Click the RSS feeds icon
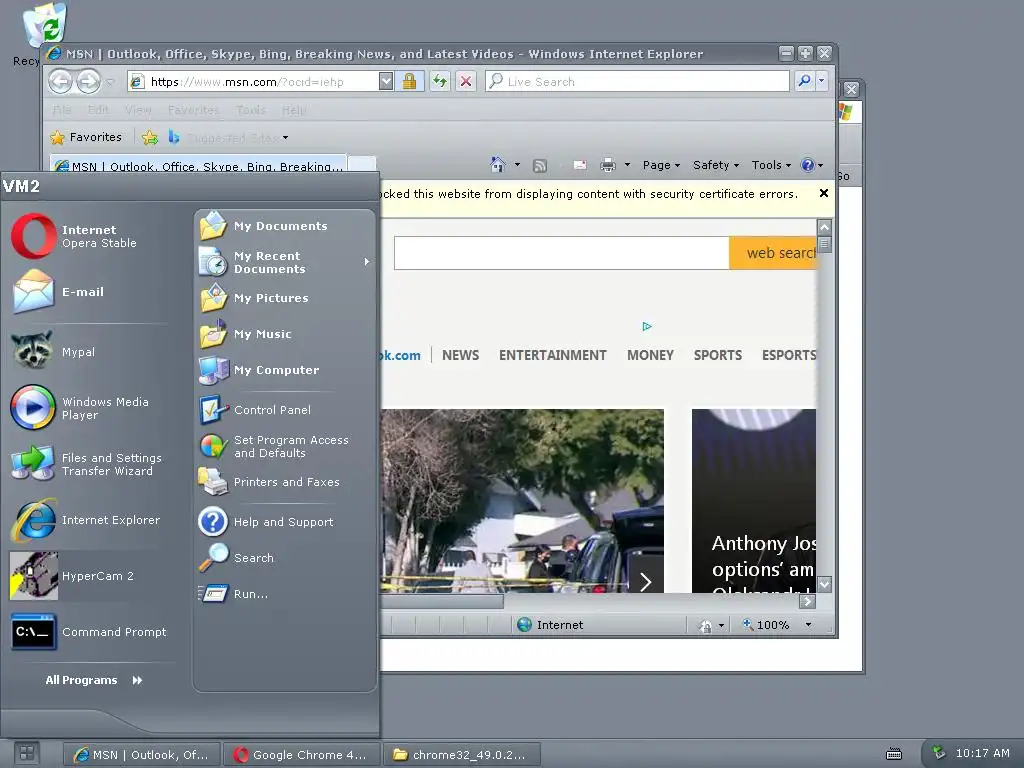Image resolution: width=1024 pixels, height=768 pixels. (540, 166)
